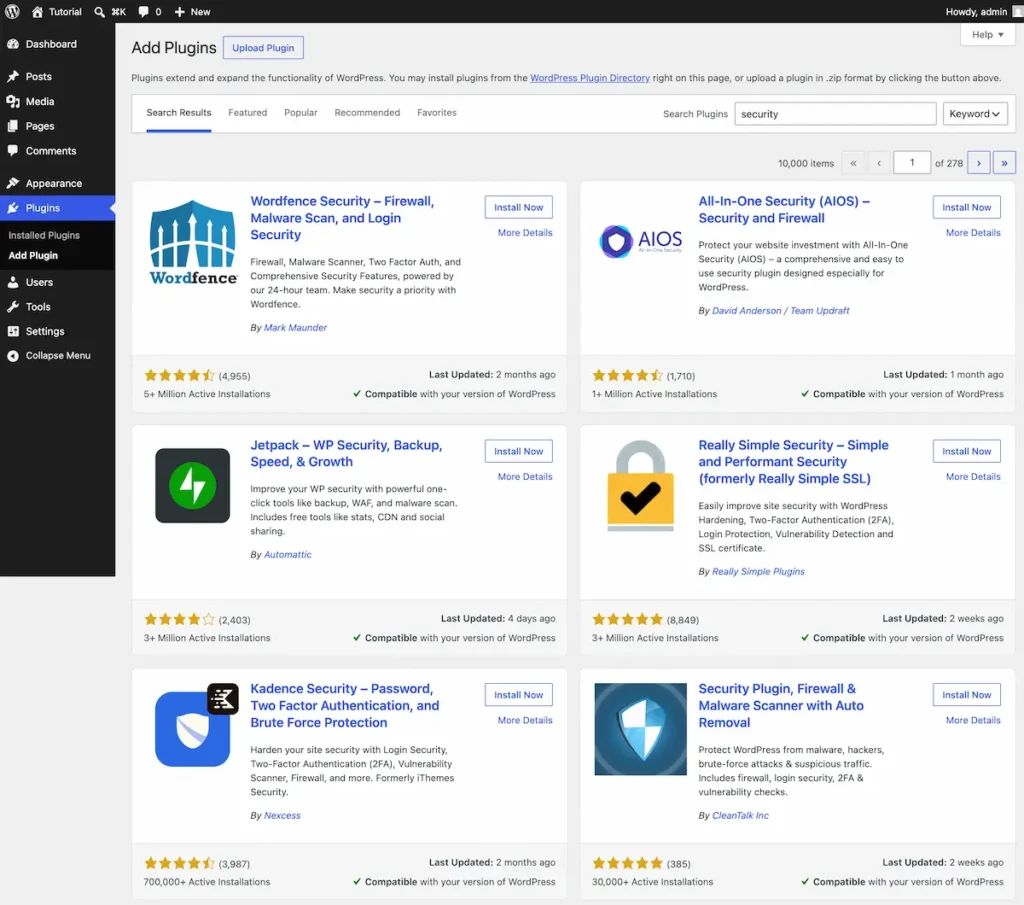Screen dimensions: 1024x905
Task: Click the Really Simple Security plugin title
Action: coord(793,462)
